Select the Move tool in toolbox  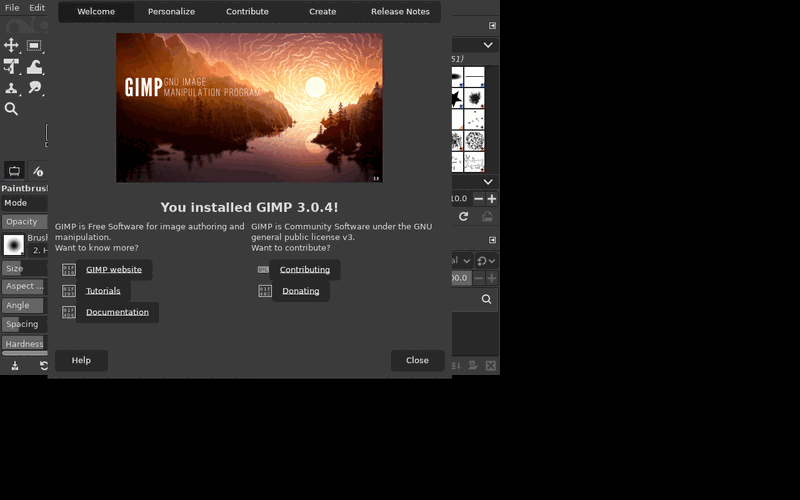coord(11,45)
